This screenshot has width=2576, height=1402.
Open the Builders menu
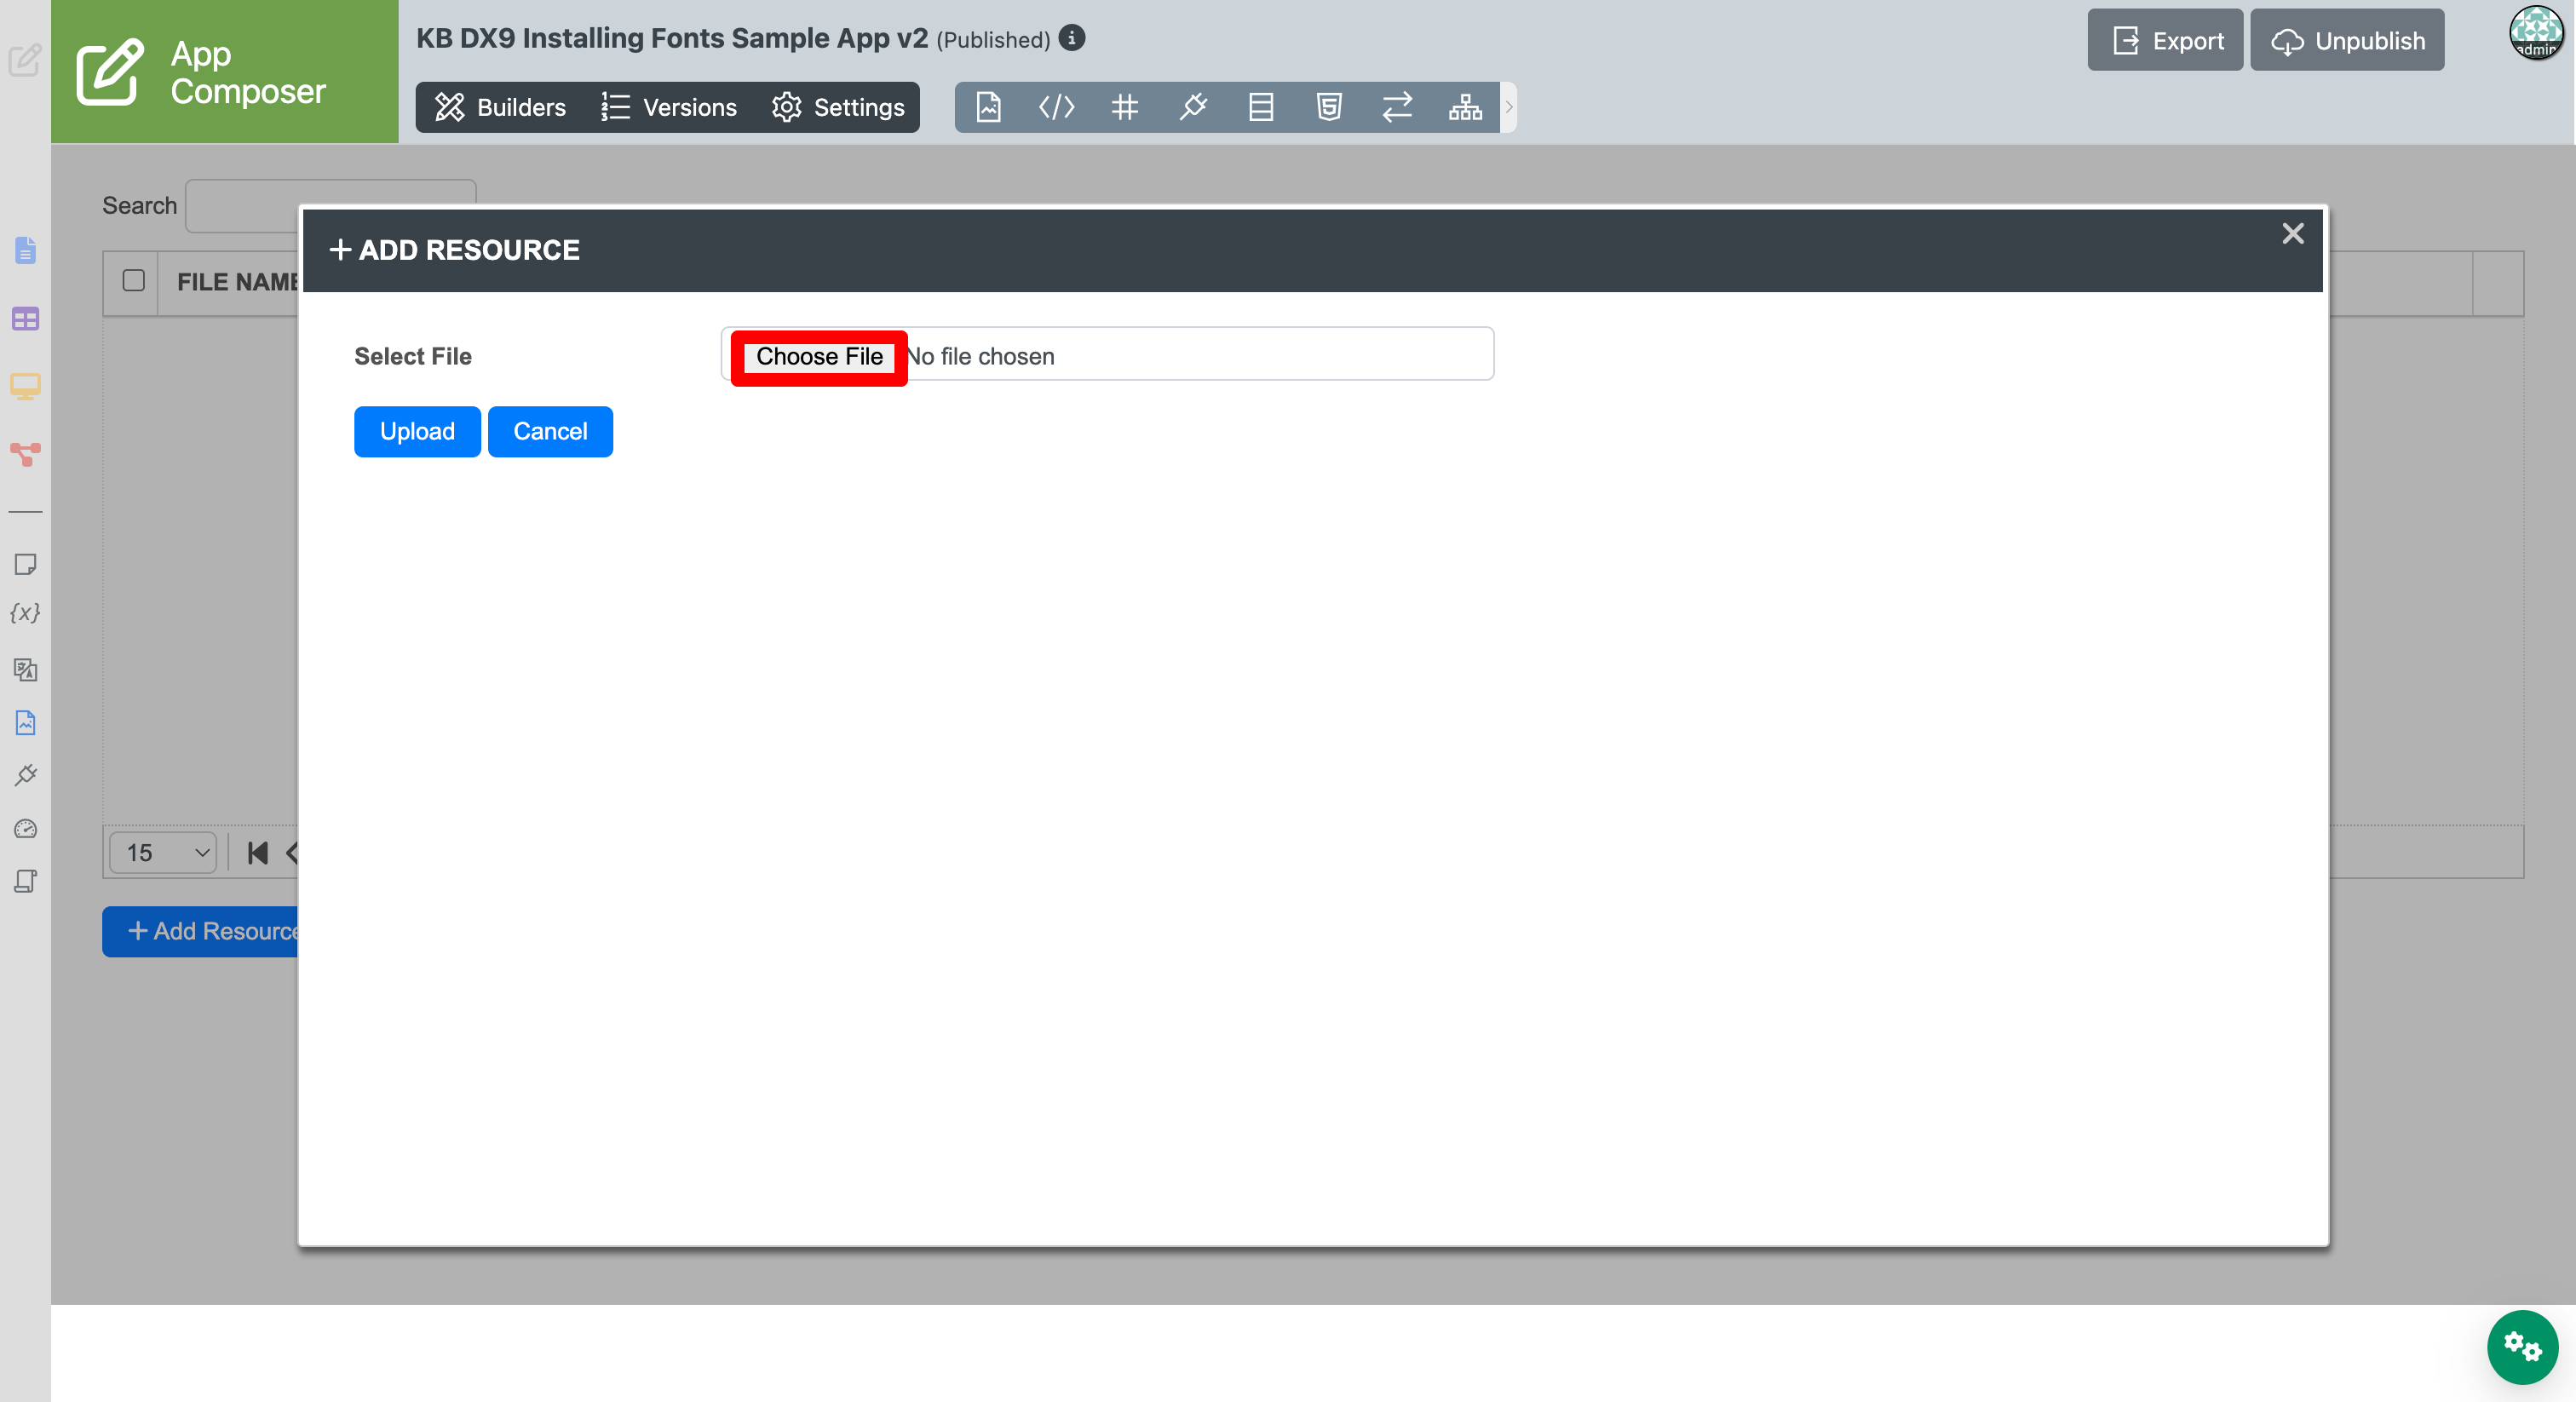point(500,107)
